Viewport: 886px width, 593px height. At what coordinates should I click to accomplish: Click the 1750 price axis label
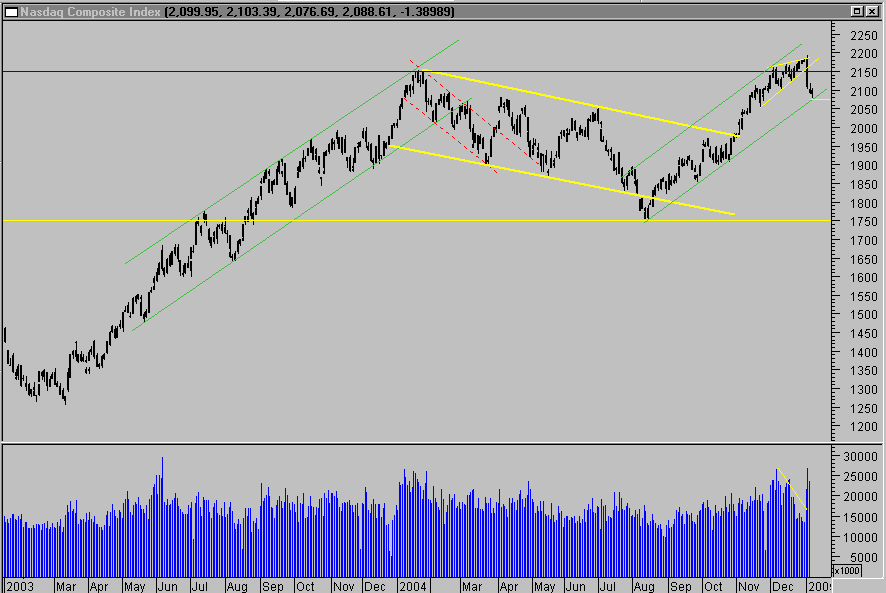pos(863,222)
